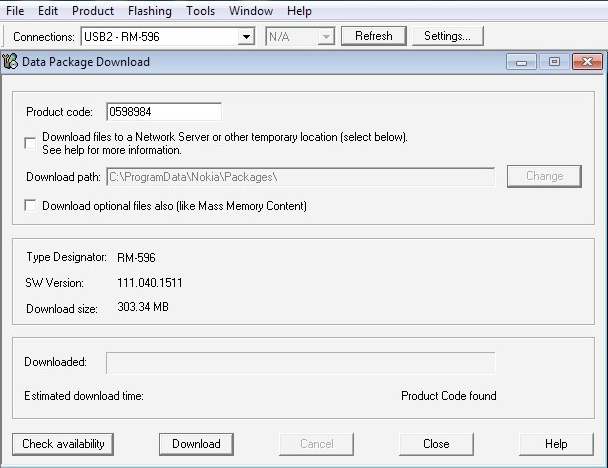Open the Window menu
608x468 pixels.
click(x=251, y=11)
